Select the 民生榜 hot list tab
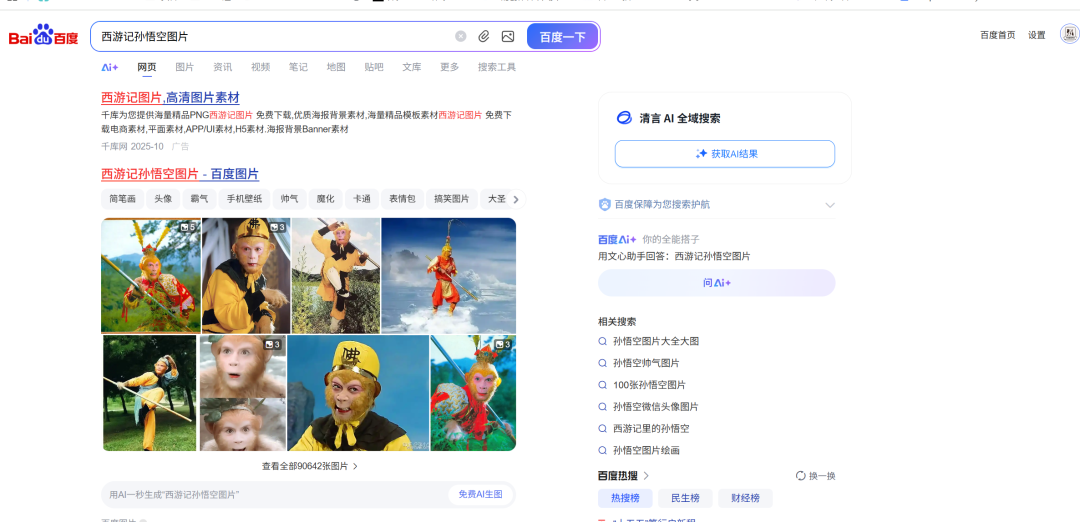Image resolution: width=1080 pixels, height=522 pixels. tap(685, 498)
